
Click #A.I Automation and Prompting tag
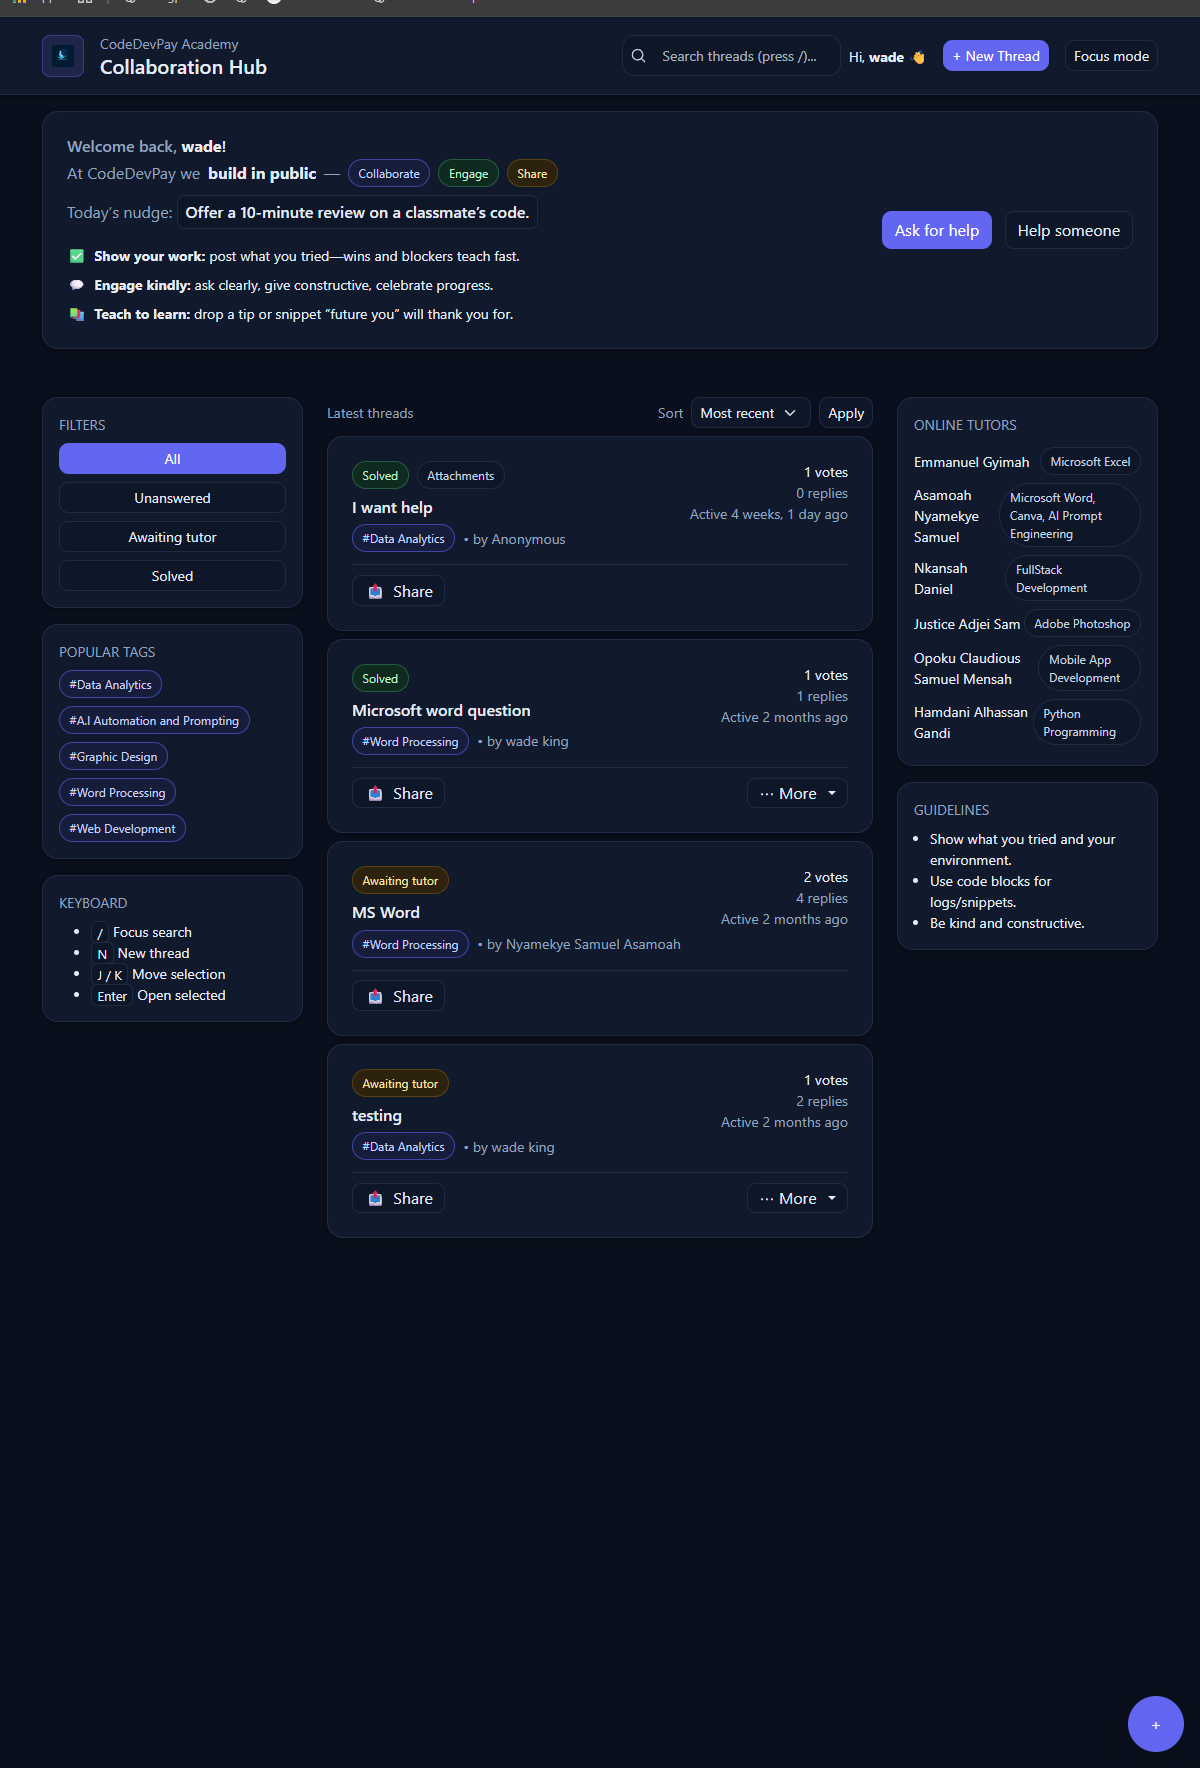coord(154,721)
